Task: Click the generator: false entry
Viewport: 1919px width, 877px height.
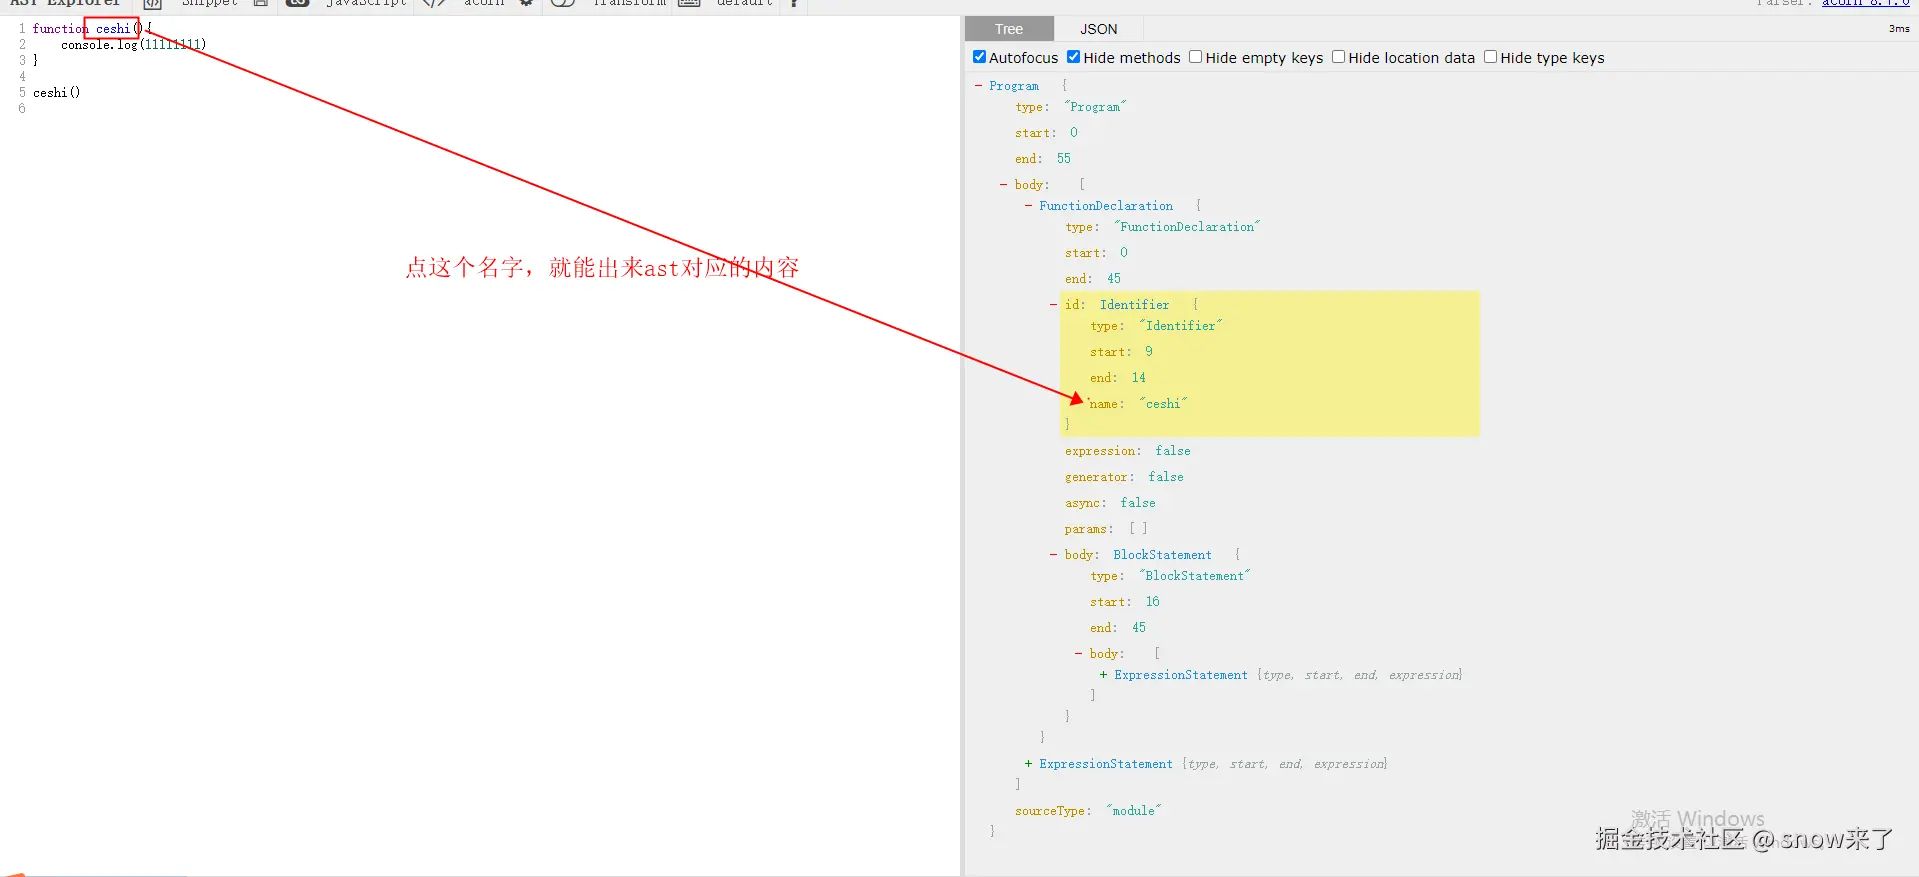Action: point(1124,477)
